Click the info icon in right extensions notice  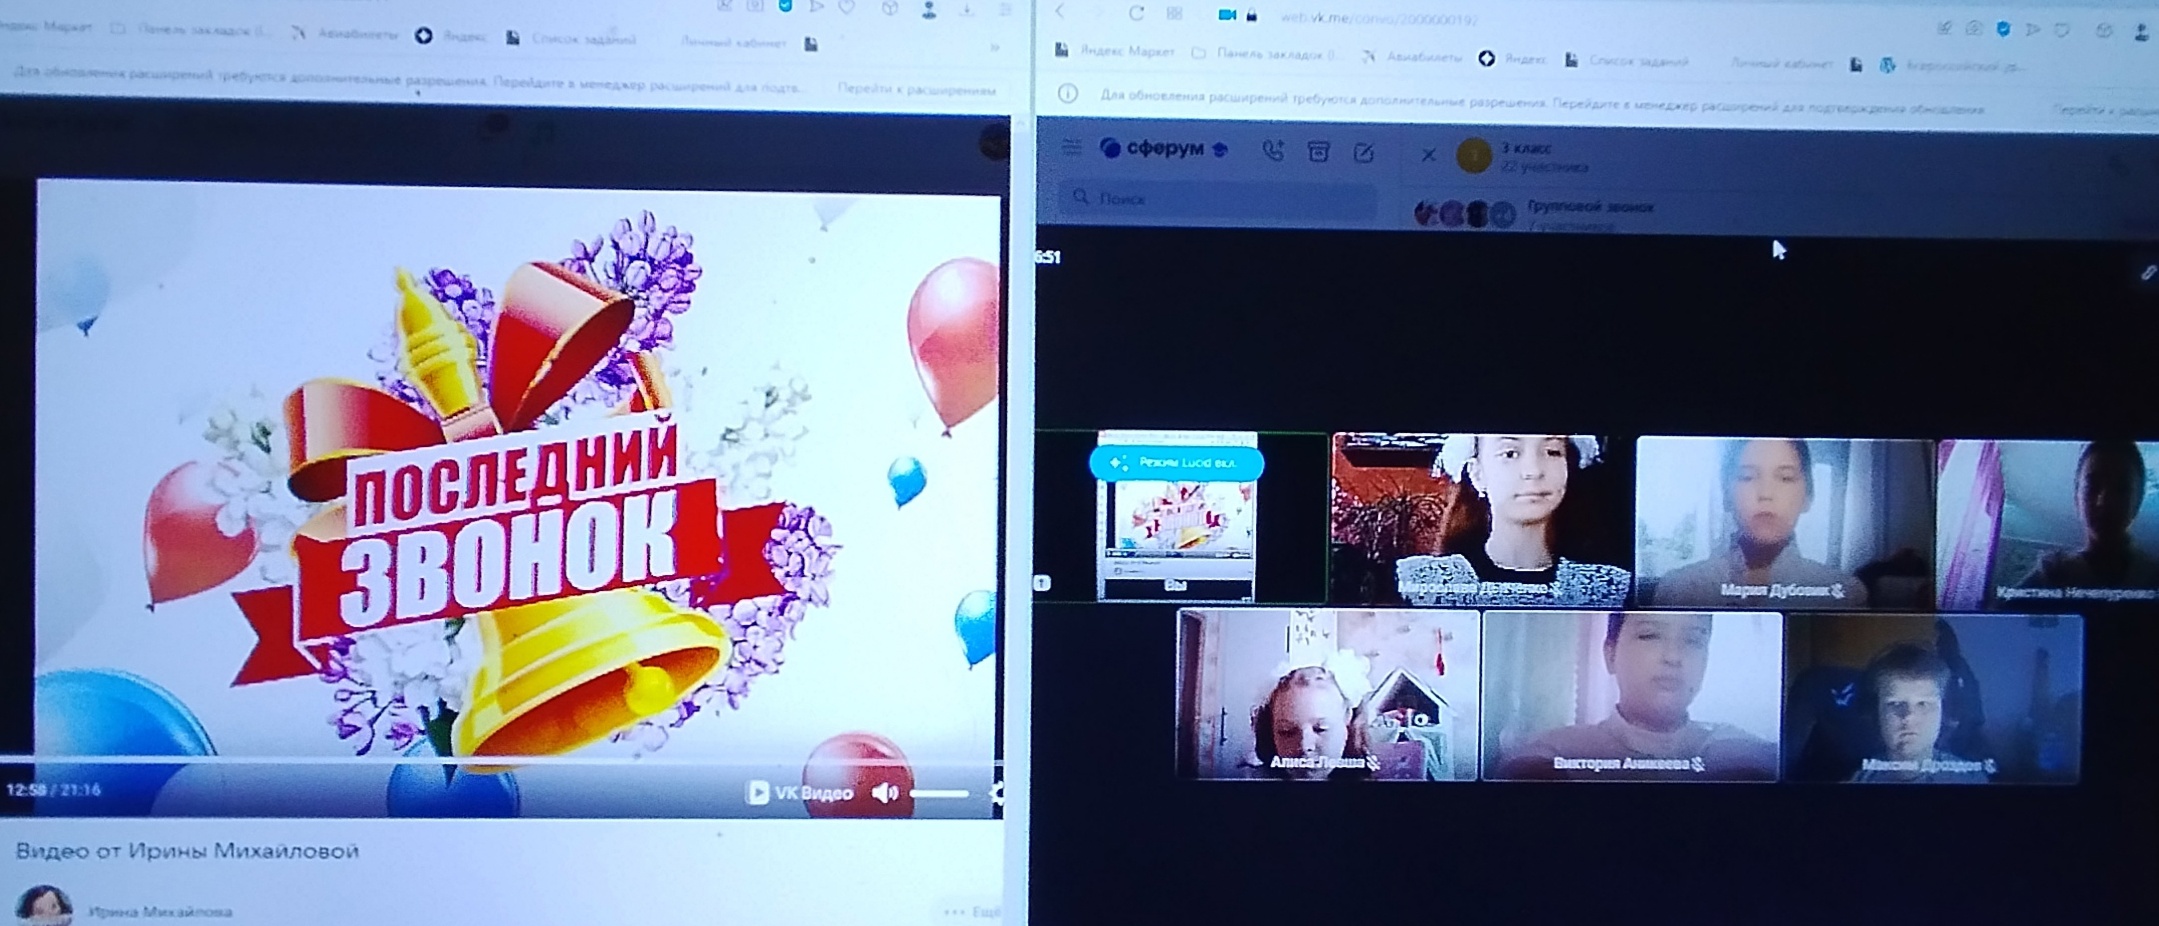click(1068, 94)
